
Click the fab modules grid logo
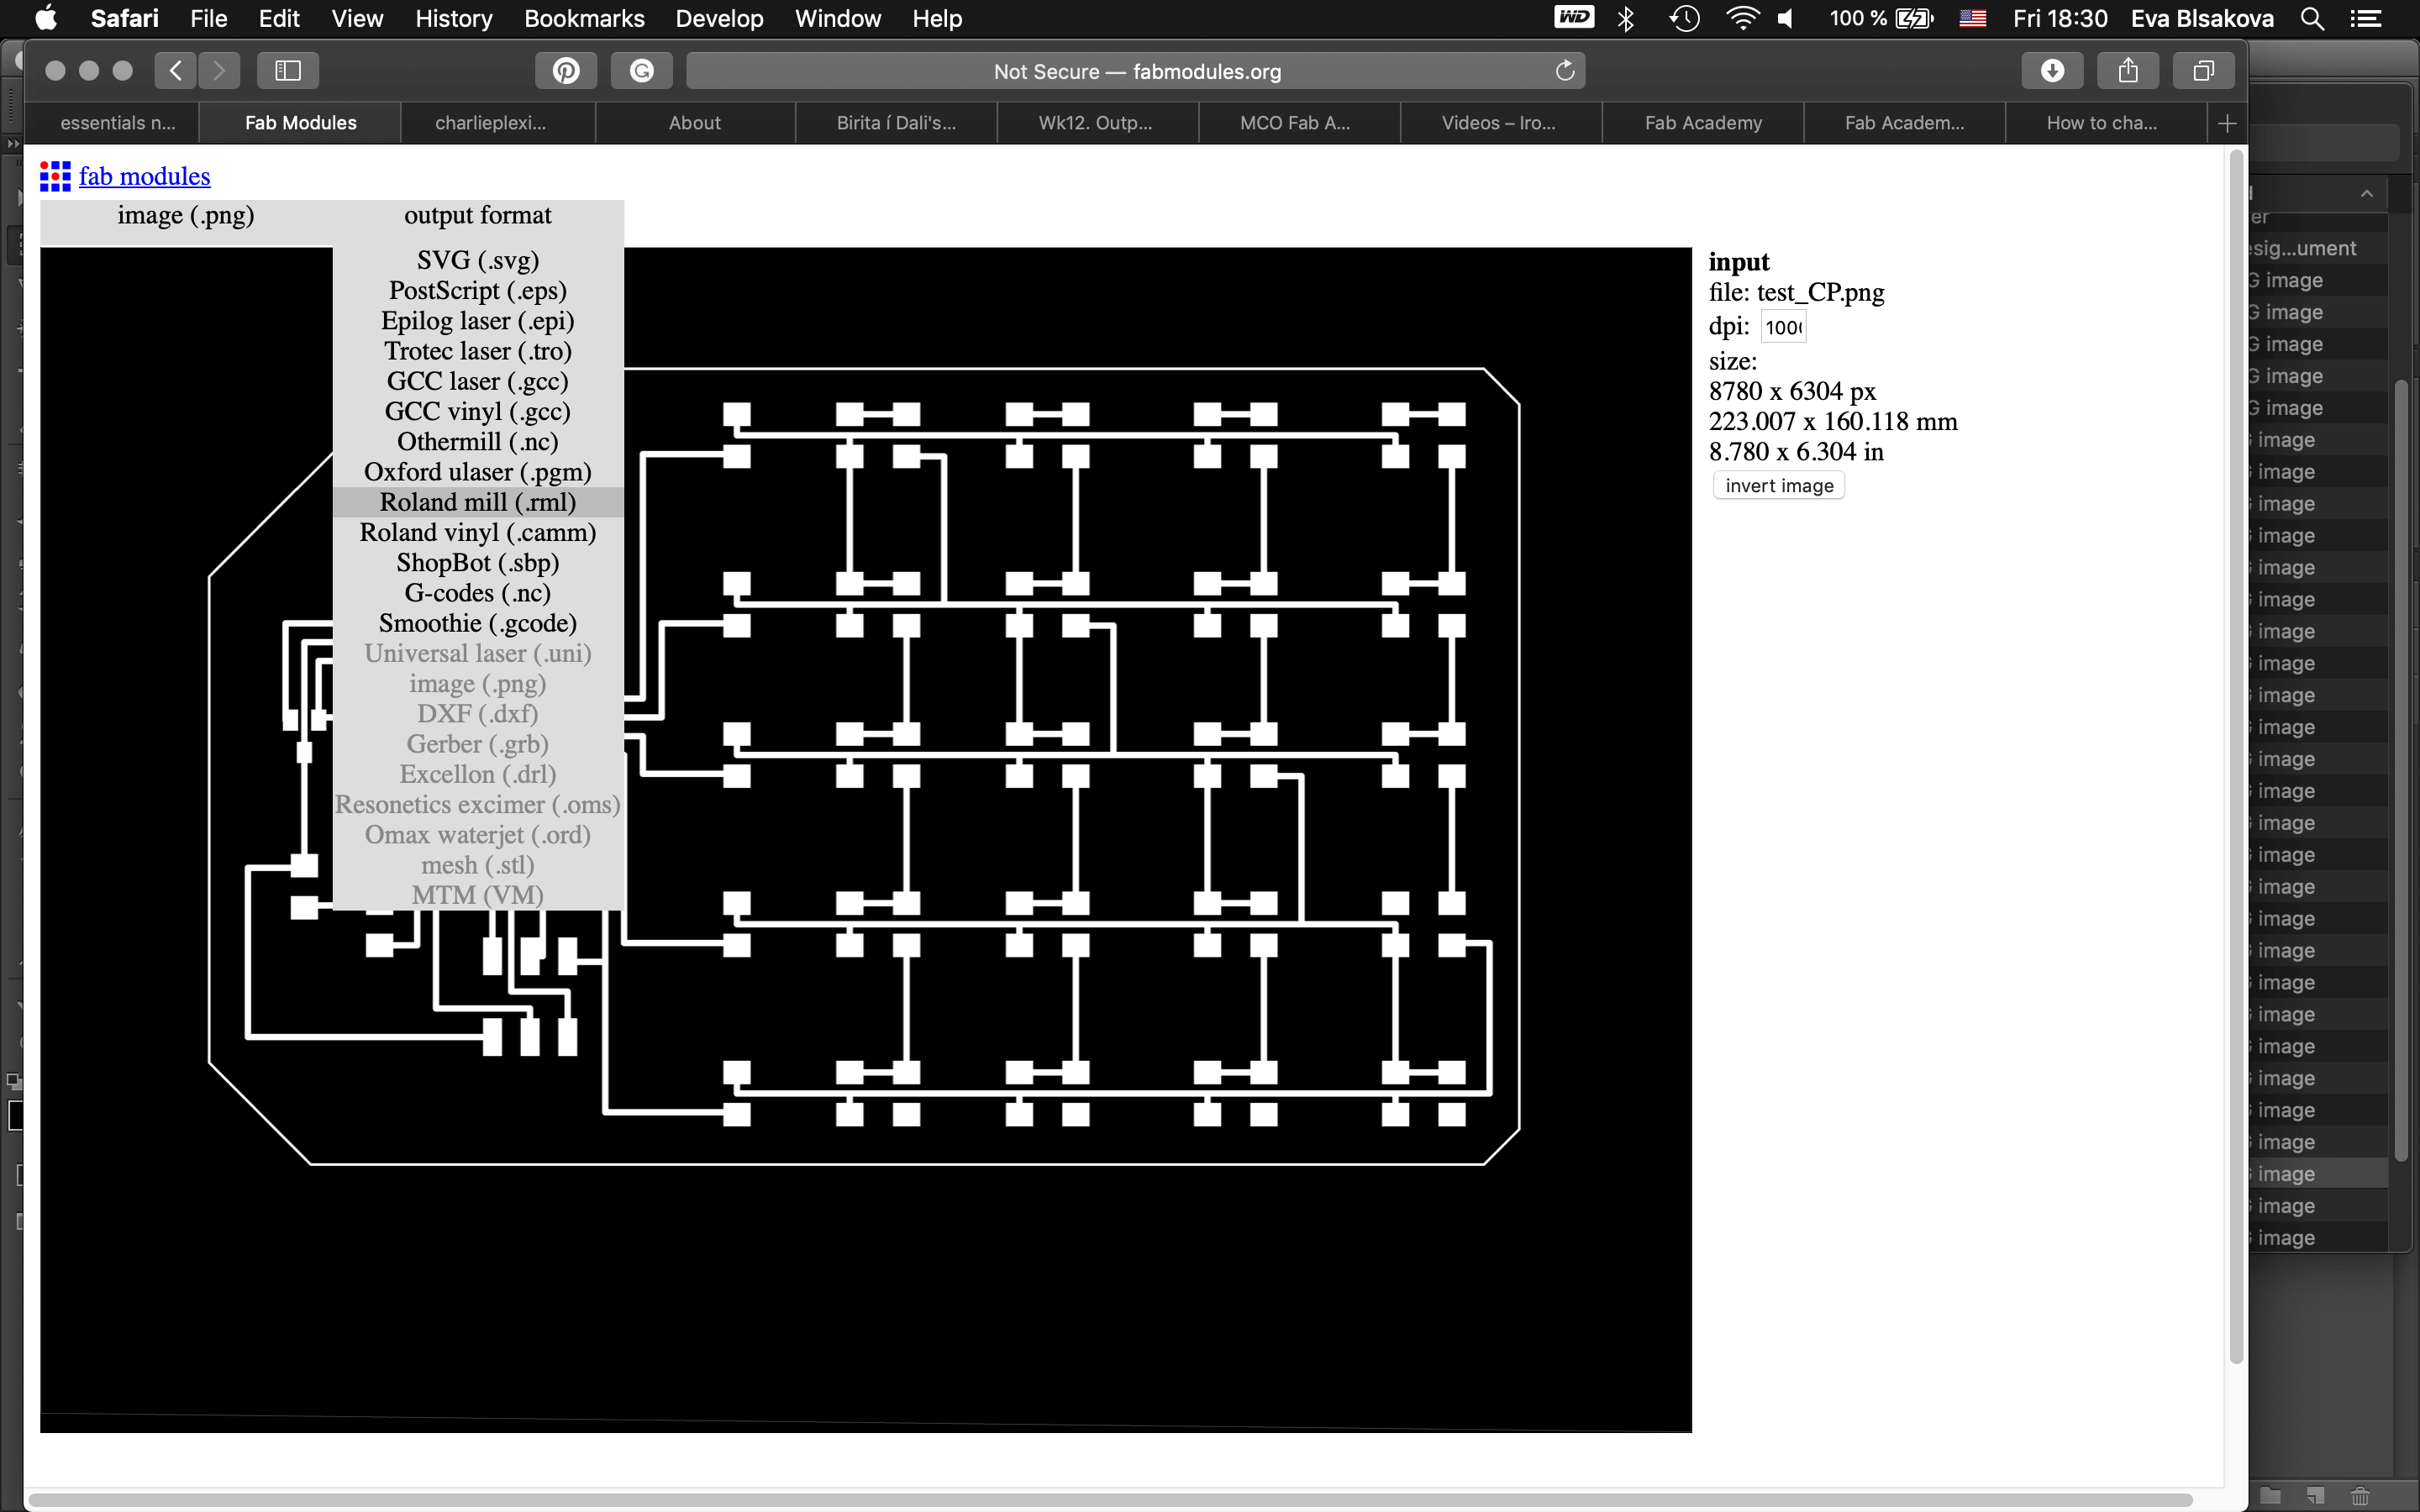[x=55, y=176]
